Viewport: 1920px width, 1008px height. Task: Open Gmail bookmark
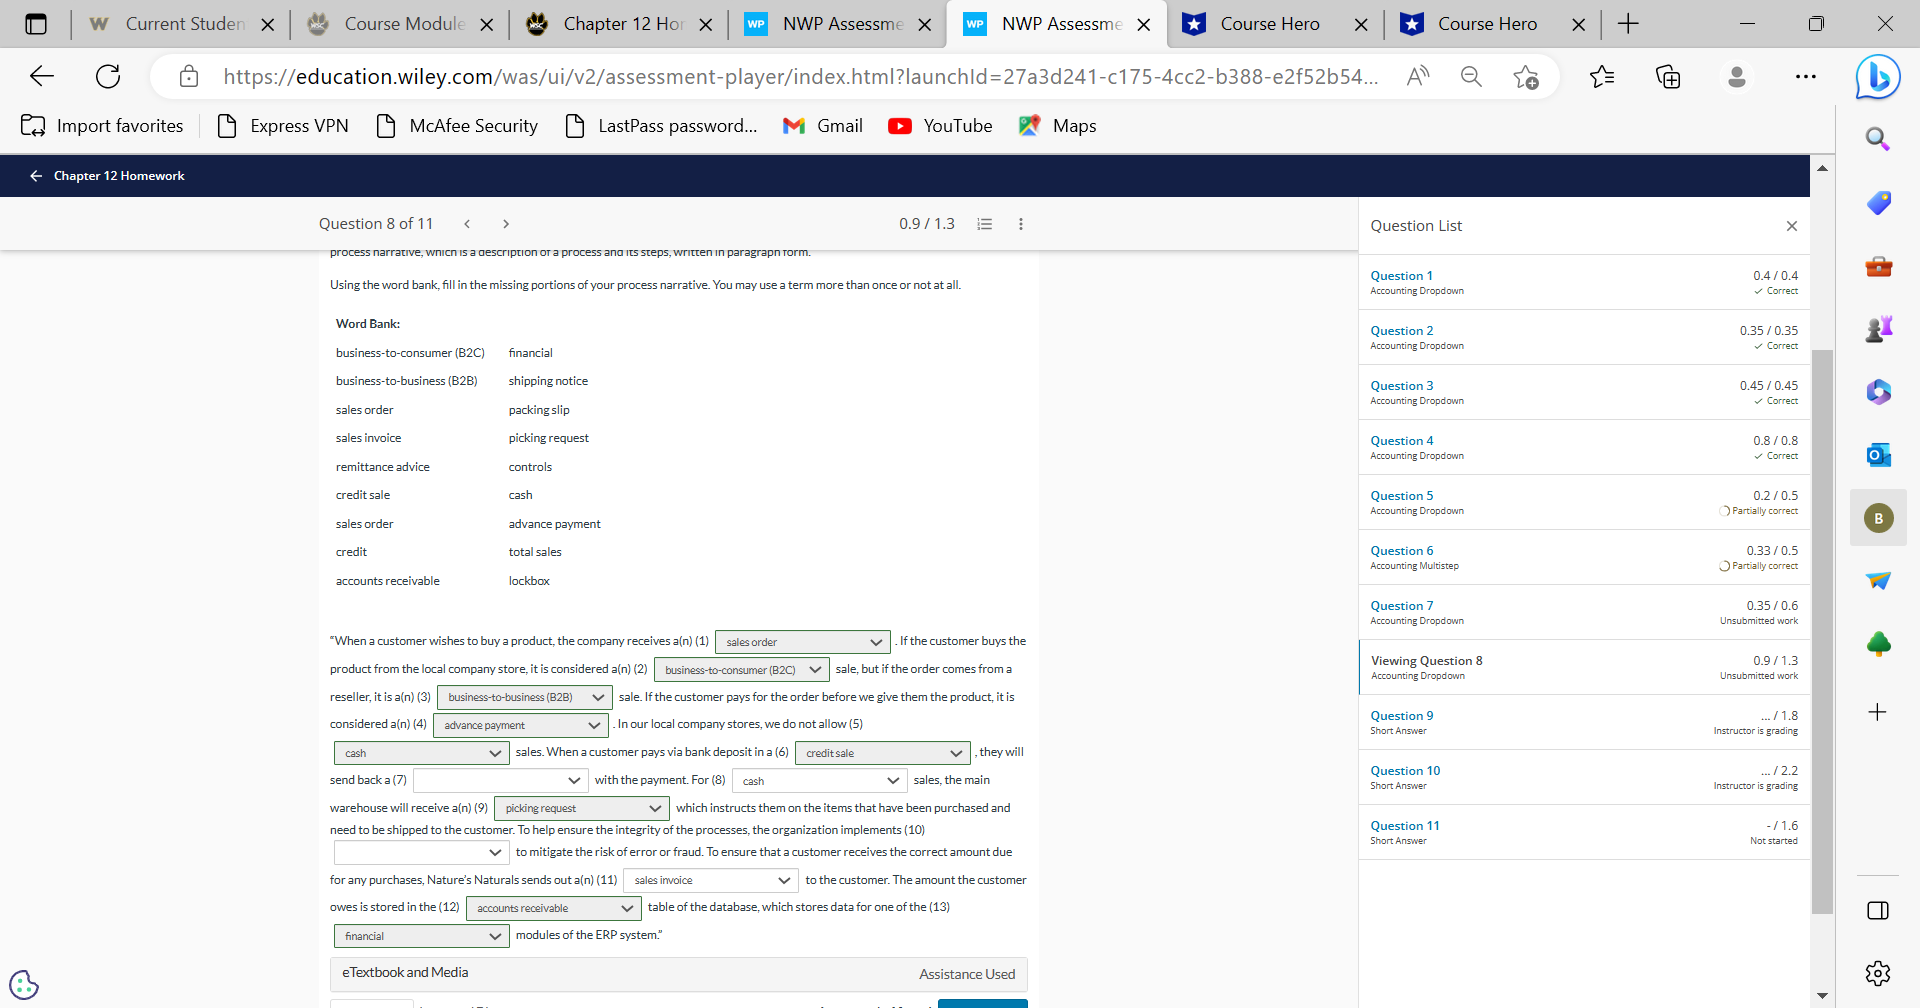click(823, 126)
